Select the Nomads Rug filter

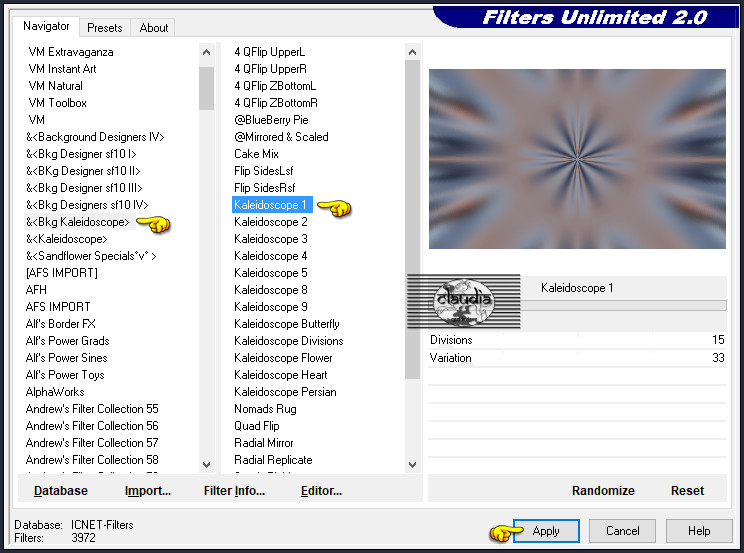click(265, 409)
